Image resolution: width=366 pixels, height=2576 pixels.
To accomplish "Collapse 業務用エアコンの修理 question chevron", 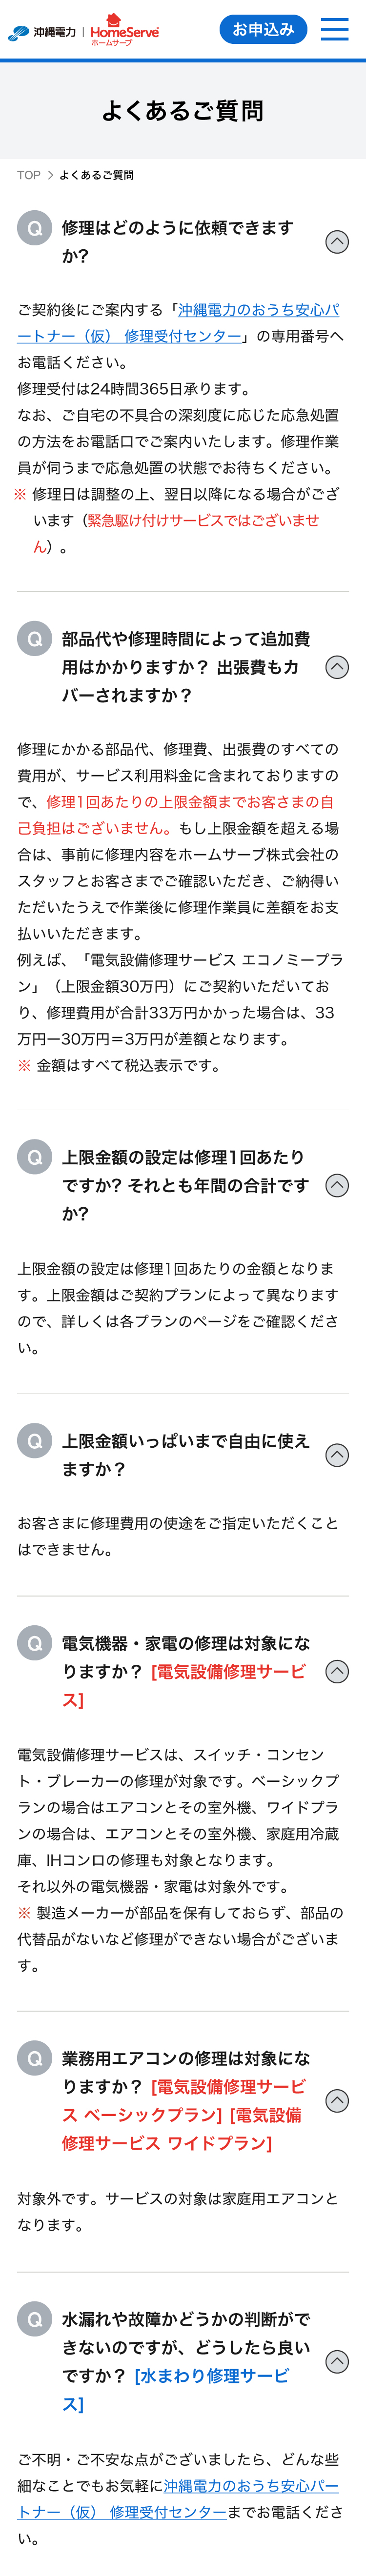I will 337,2100.
